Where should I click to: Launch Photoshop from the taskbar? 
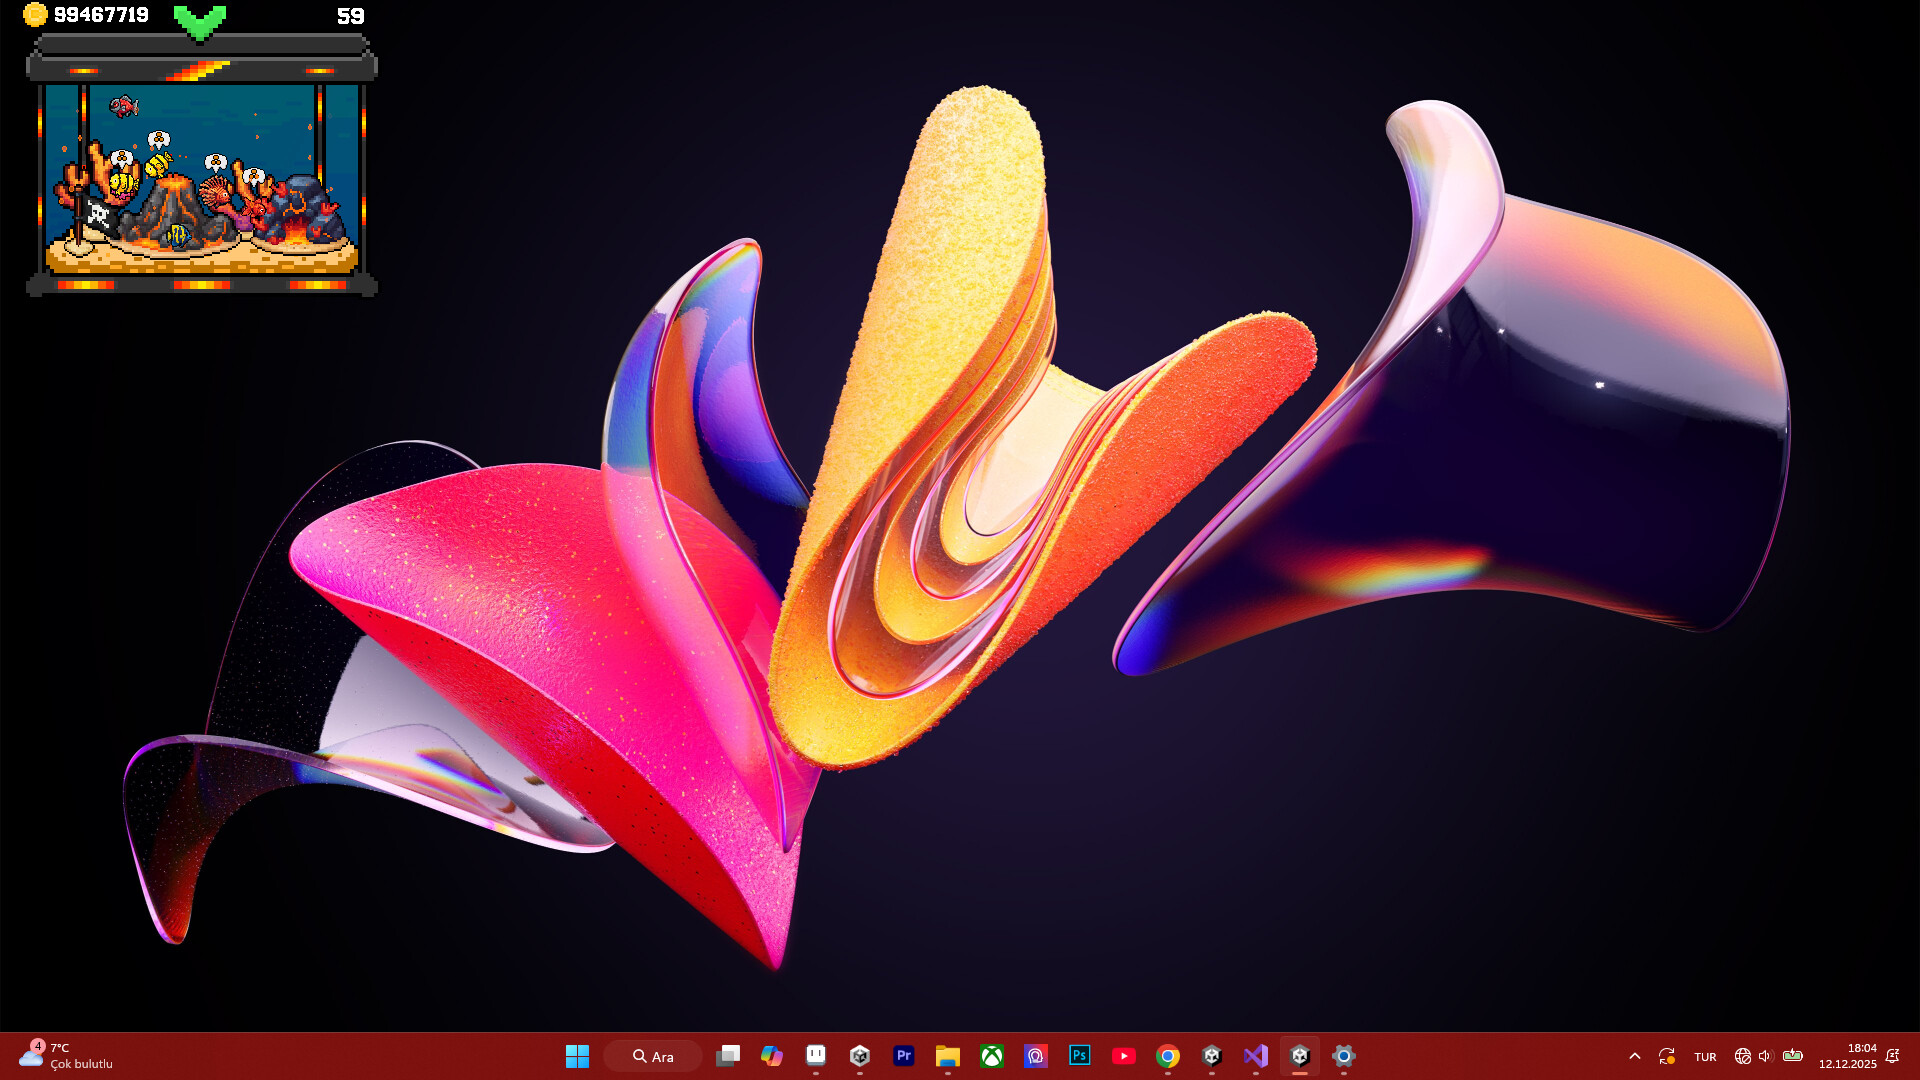coord(1080,1056)
